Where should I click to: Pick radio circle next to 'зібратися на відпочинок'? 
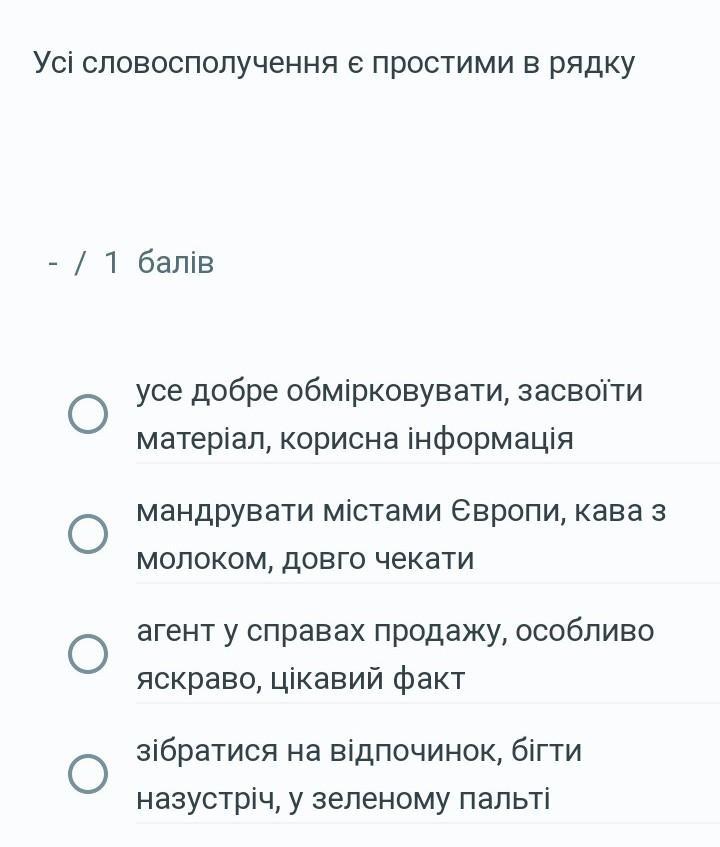click(88, 774)
